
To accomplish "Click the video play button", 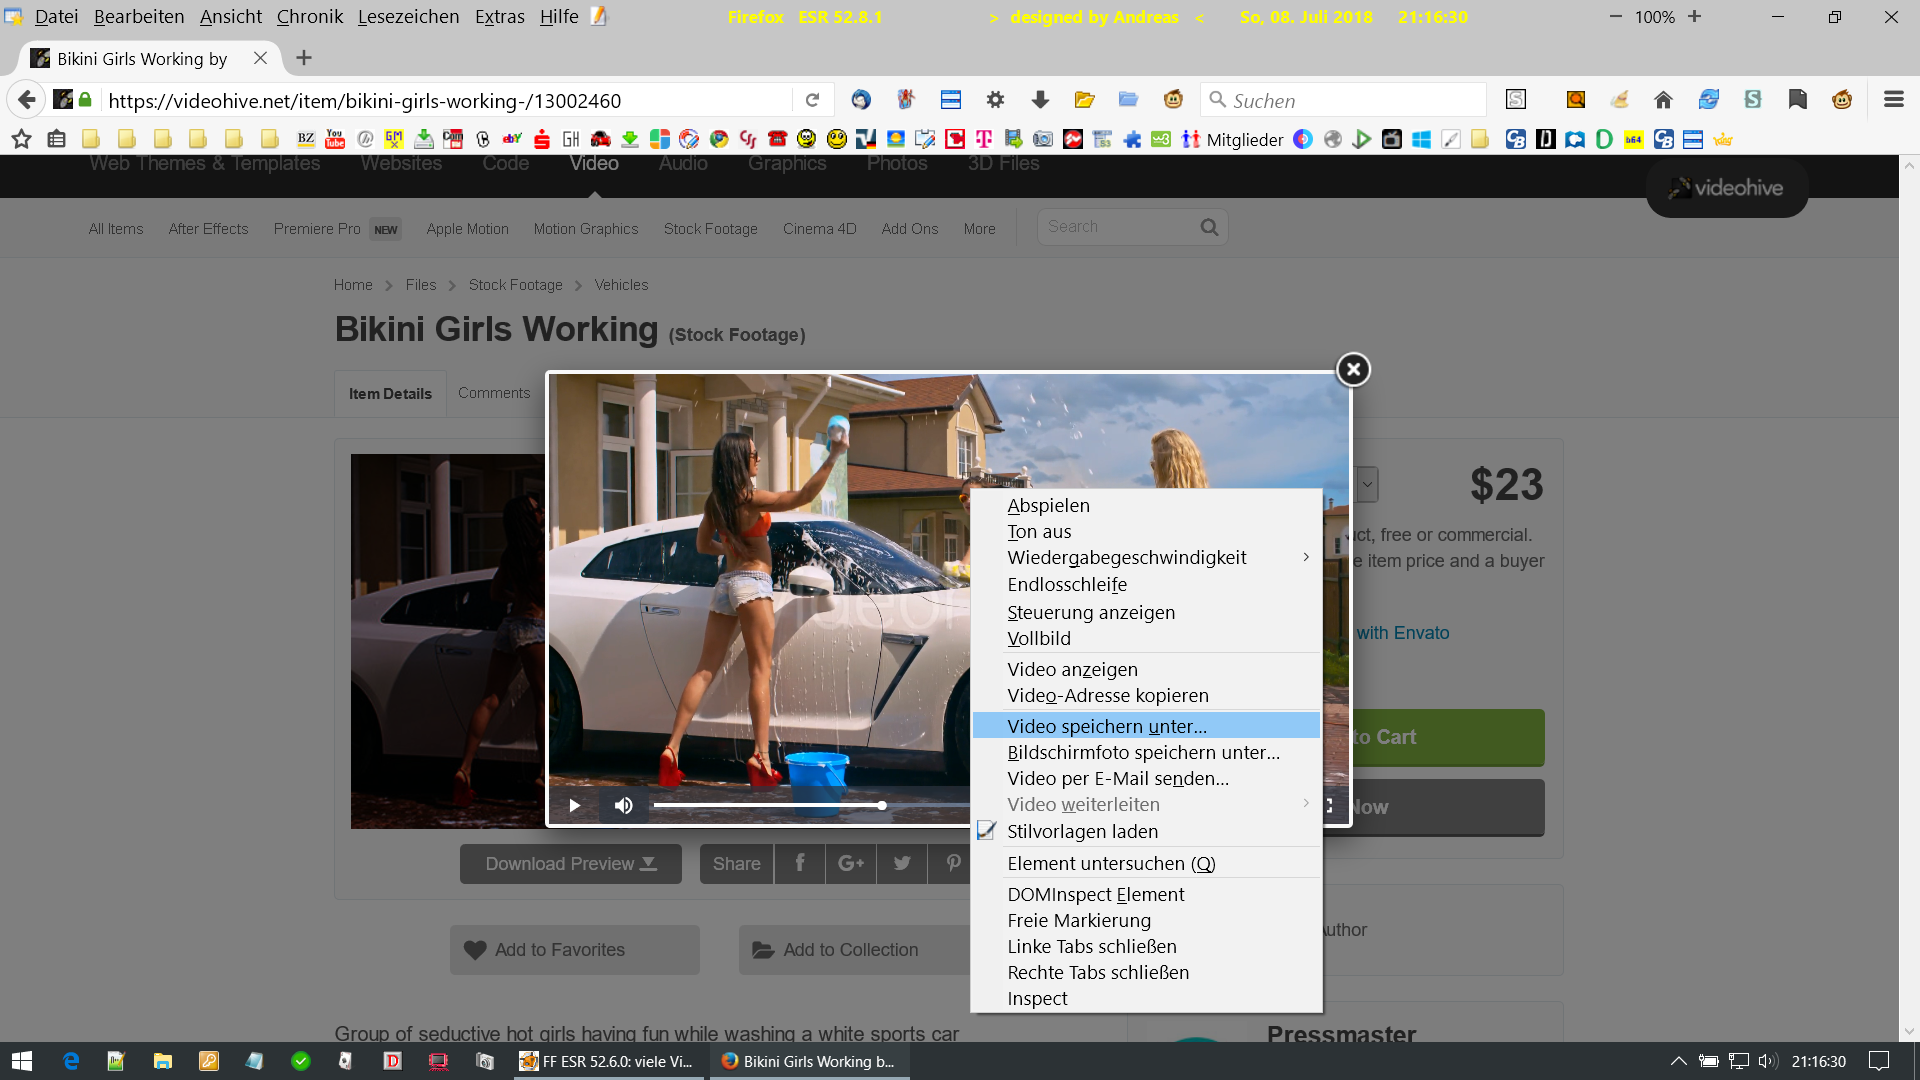I will [575, 806].
